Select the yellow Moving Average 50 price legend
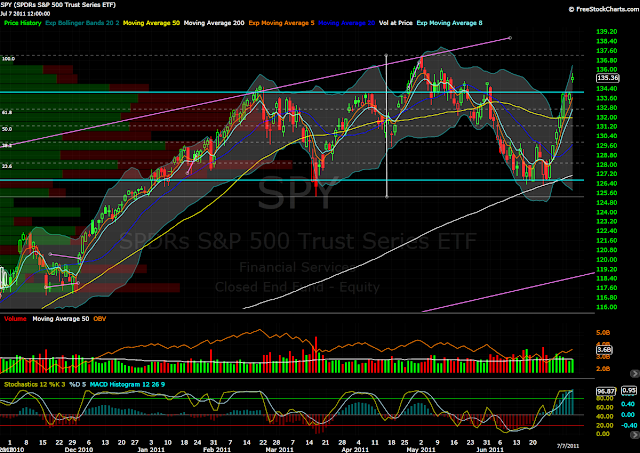640x453 pixels. [151, 23]
